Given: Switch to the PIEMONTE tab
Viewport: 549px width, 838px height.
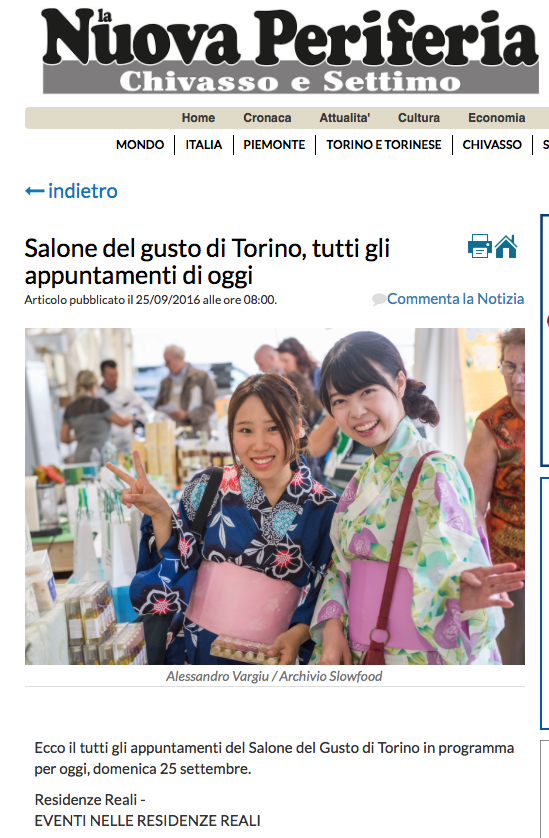Looking at the screenshot, I should pyautogui.click(x=274, y=145).
